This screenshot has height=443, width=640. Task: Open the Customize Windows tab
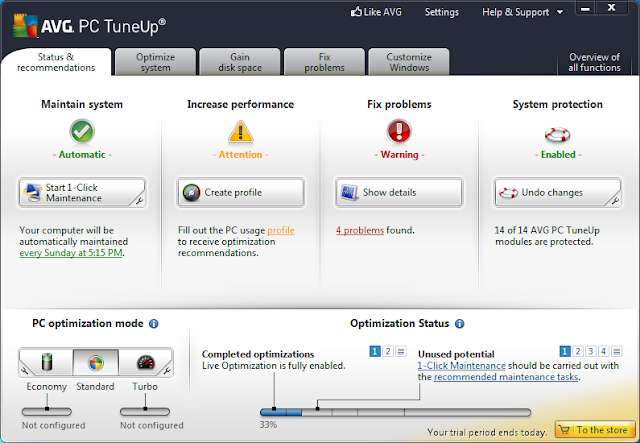click(409, 62)
